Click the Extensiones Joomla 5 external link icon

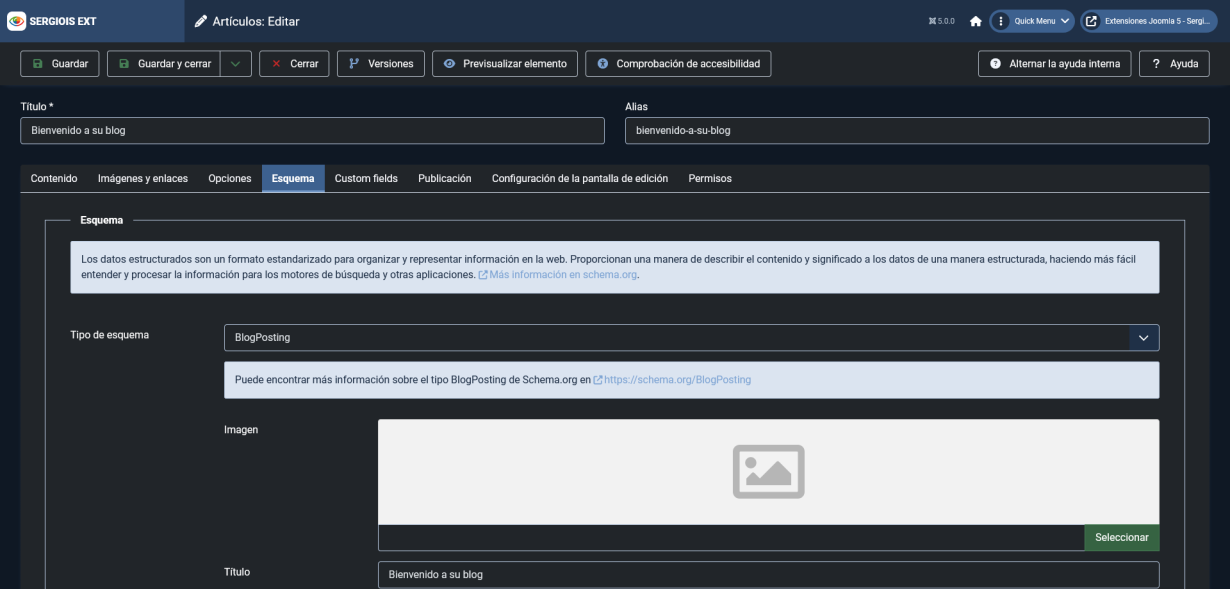pos(1092,21)
